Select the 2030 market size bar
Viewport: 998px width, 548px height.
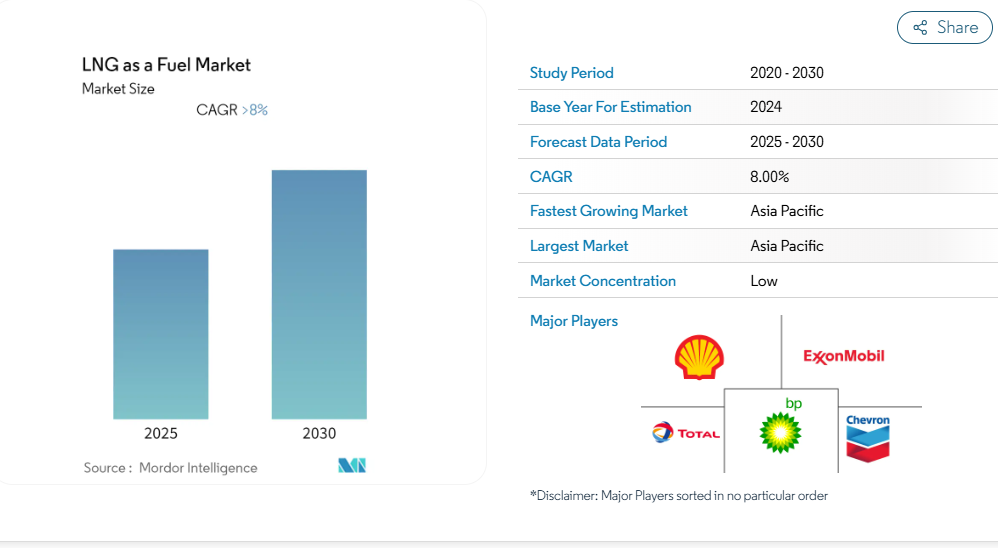pos(319,294)
